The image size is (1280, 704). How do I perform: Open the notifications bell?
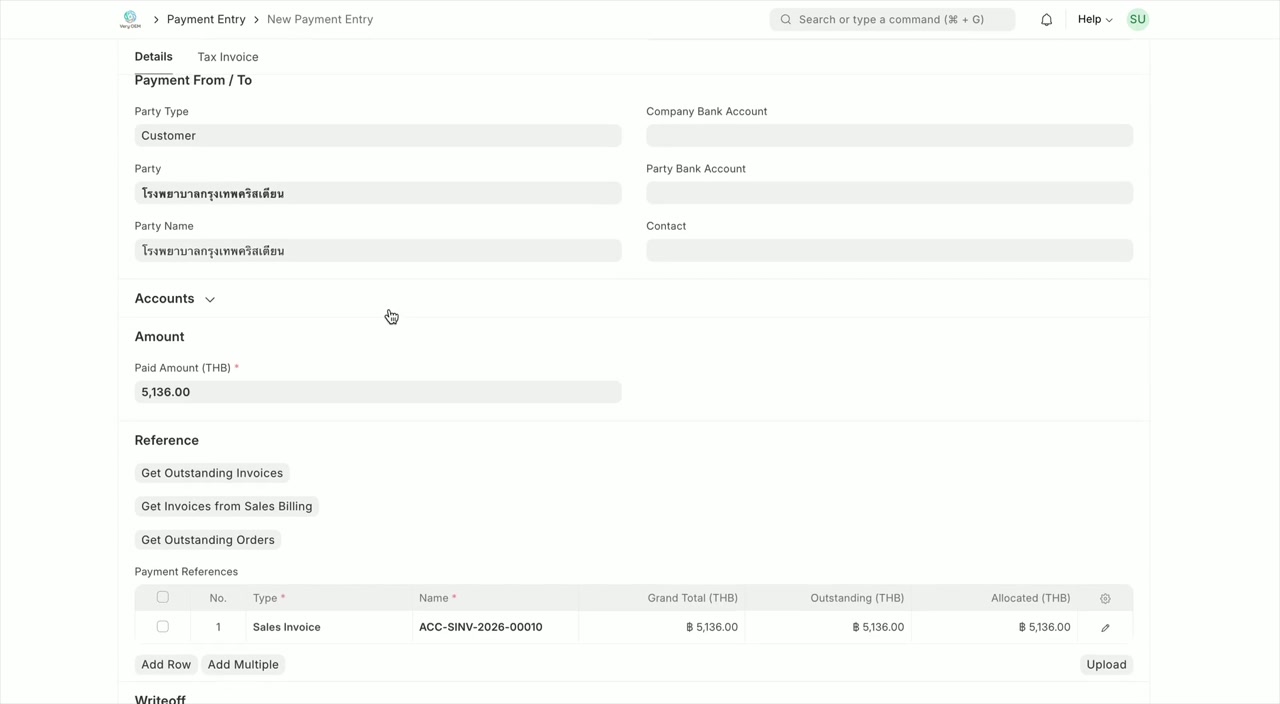(1046, 19)
